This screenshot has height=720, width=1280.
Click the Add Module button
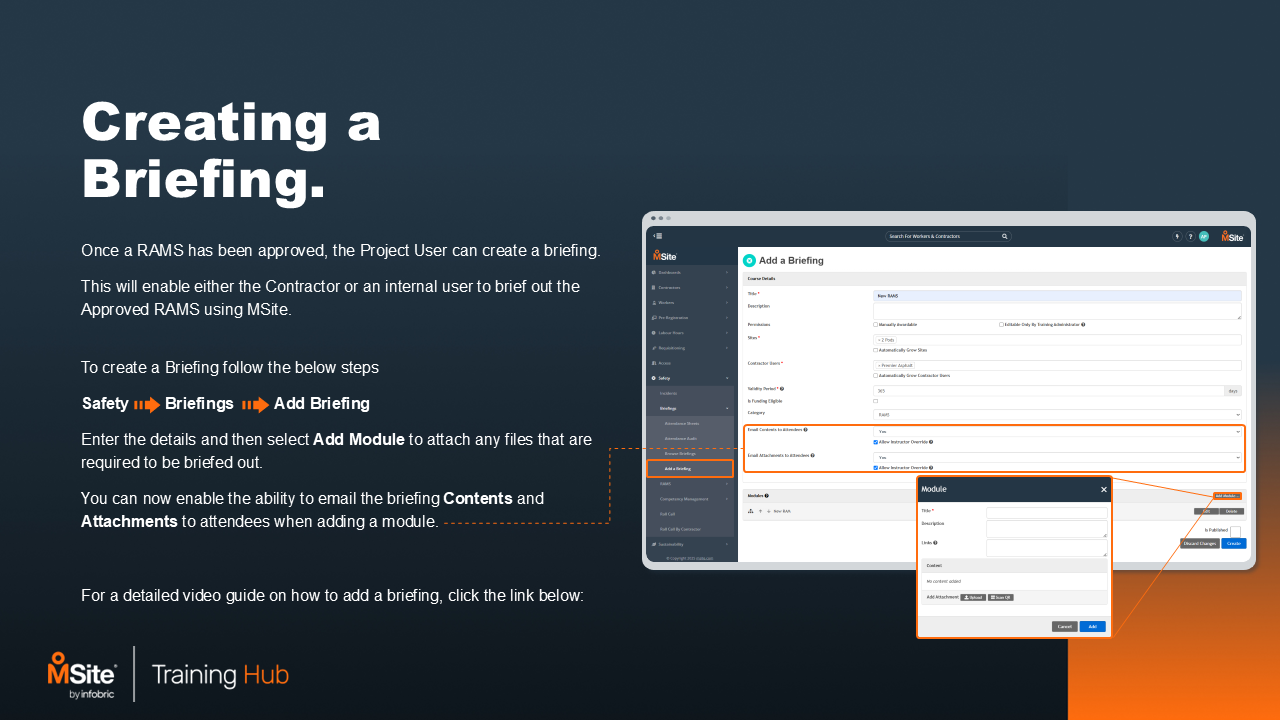pyautogui.click(x=1226, y=496)
